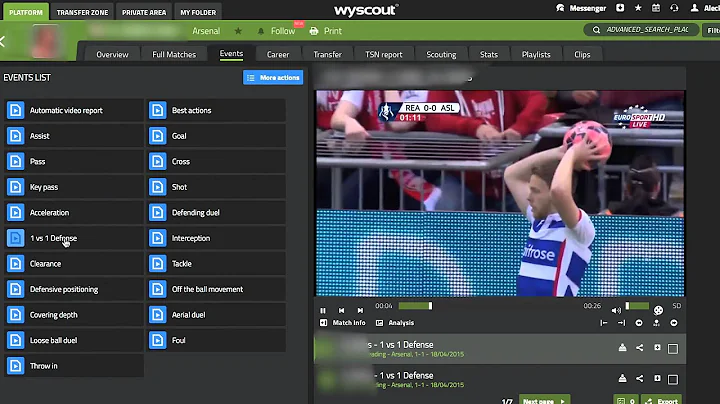Select the Acceleration event
This screenshot has width=720, height=404.
tap(74, 213)
